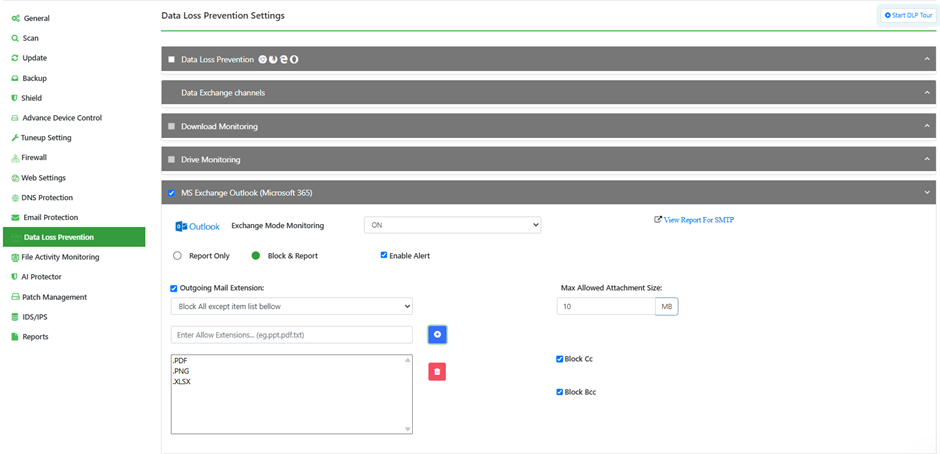Click the Max Allowed Attachment Size field
940x454 pixels.
pos(606,306)
